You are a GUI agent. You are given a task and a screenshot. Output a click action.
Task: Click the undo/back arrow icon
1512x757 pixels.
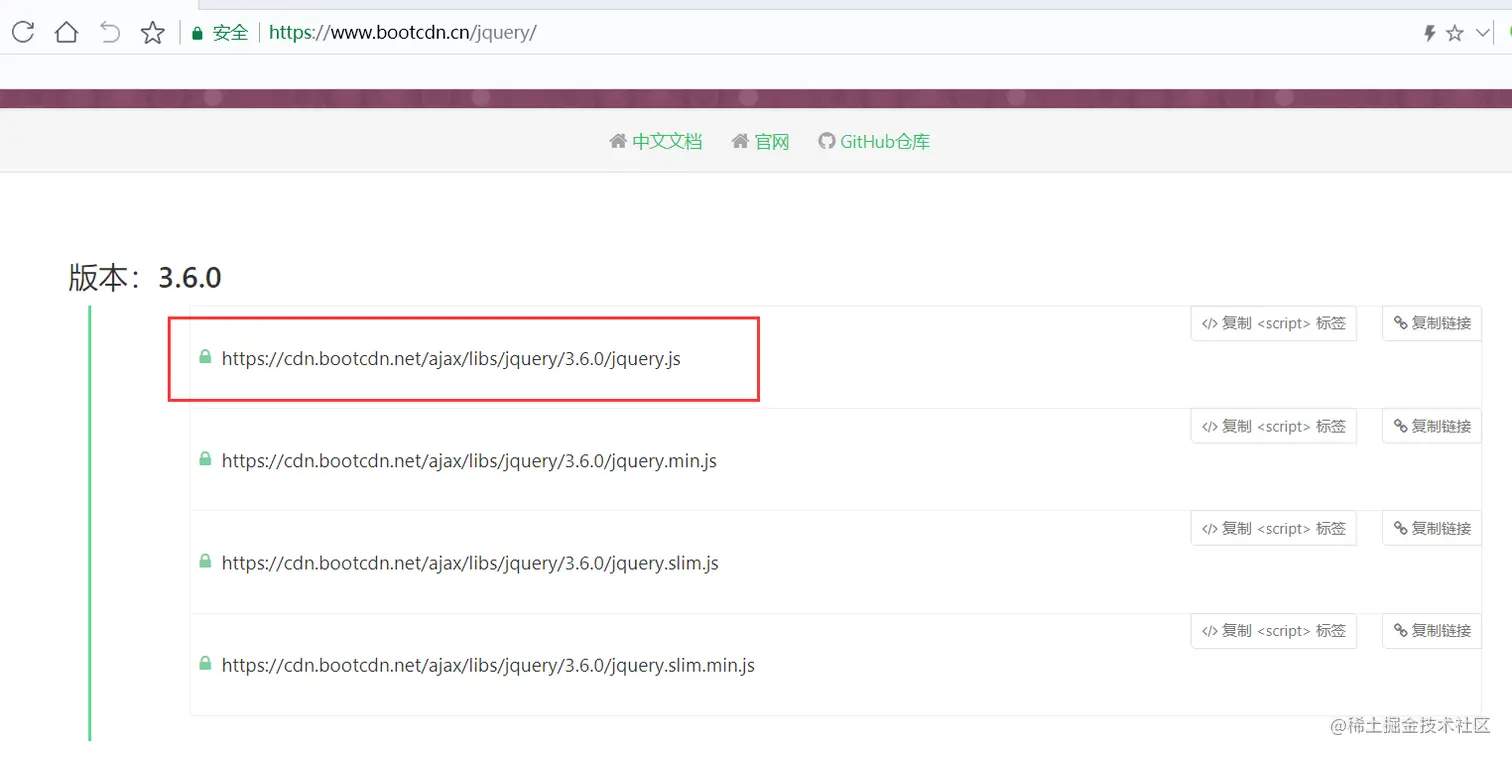pyautogui.click(x=109, y=32)
